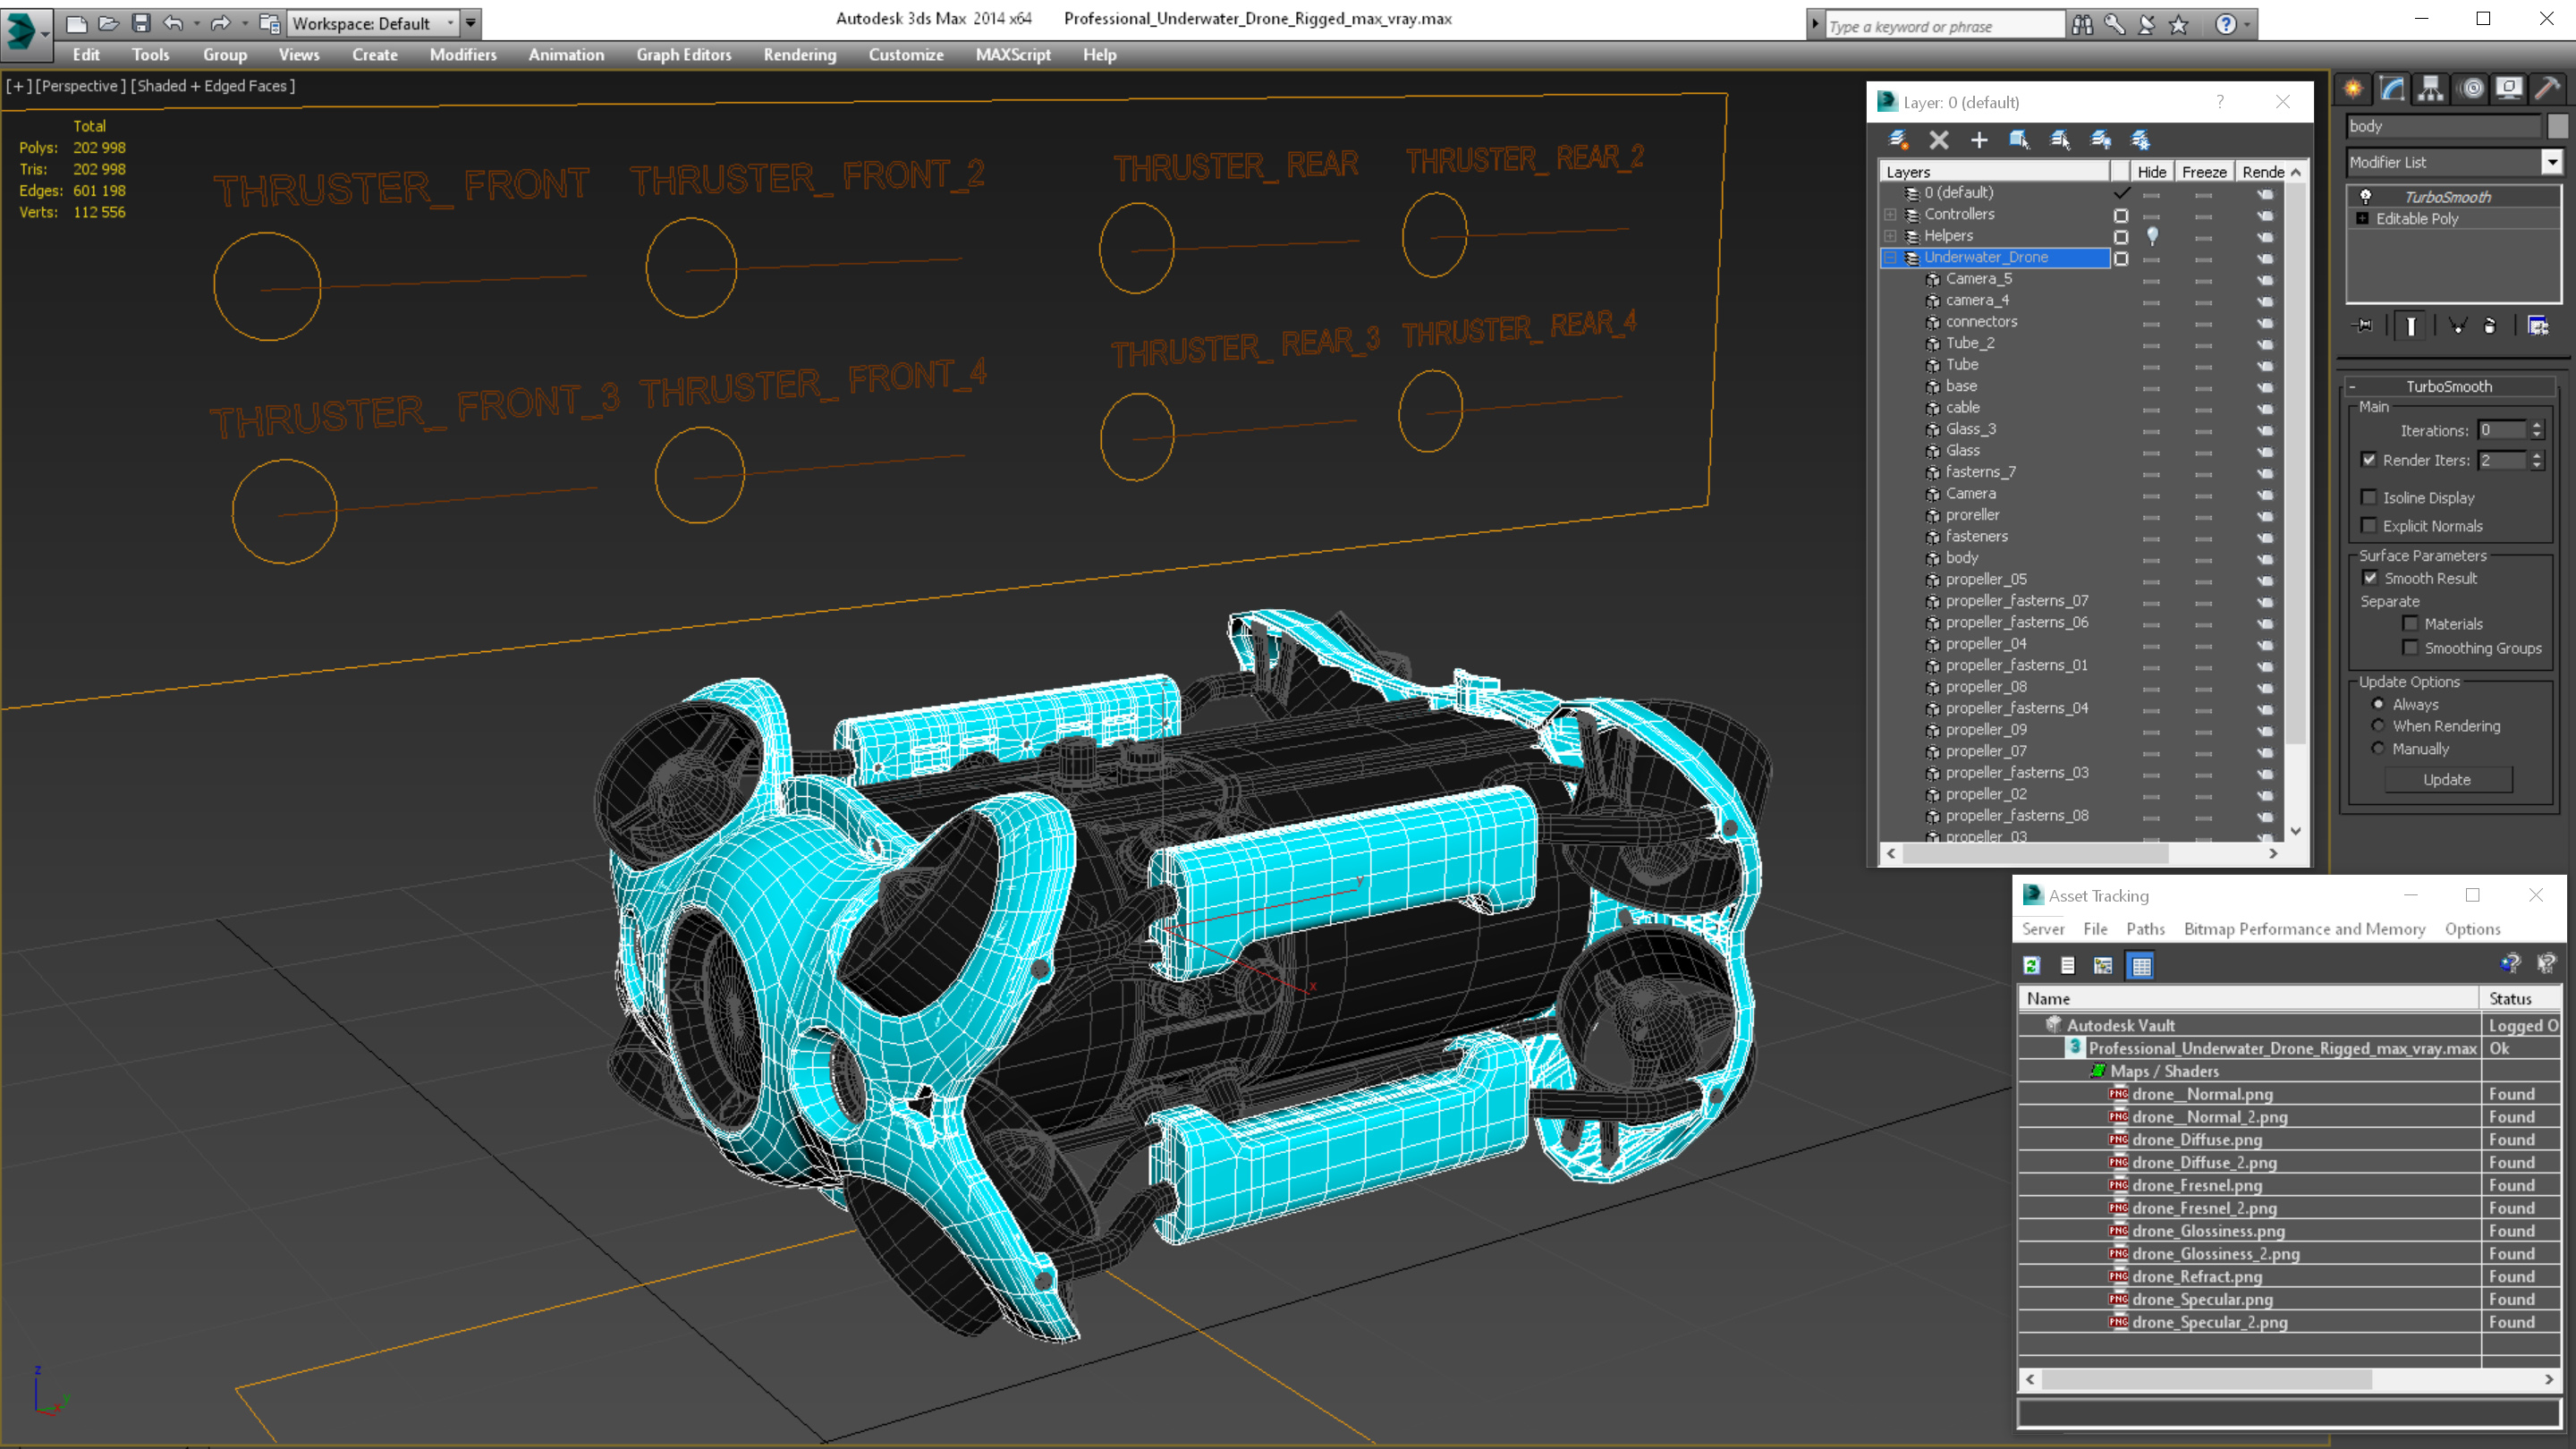
Task: Click the Freeze column header in Layer dialog
Action: (2204, 172)
